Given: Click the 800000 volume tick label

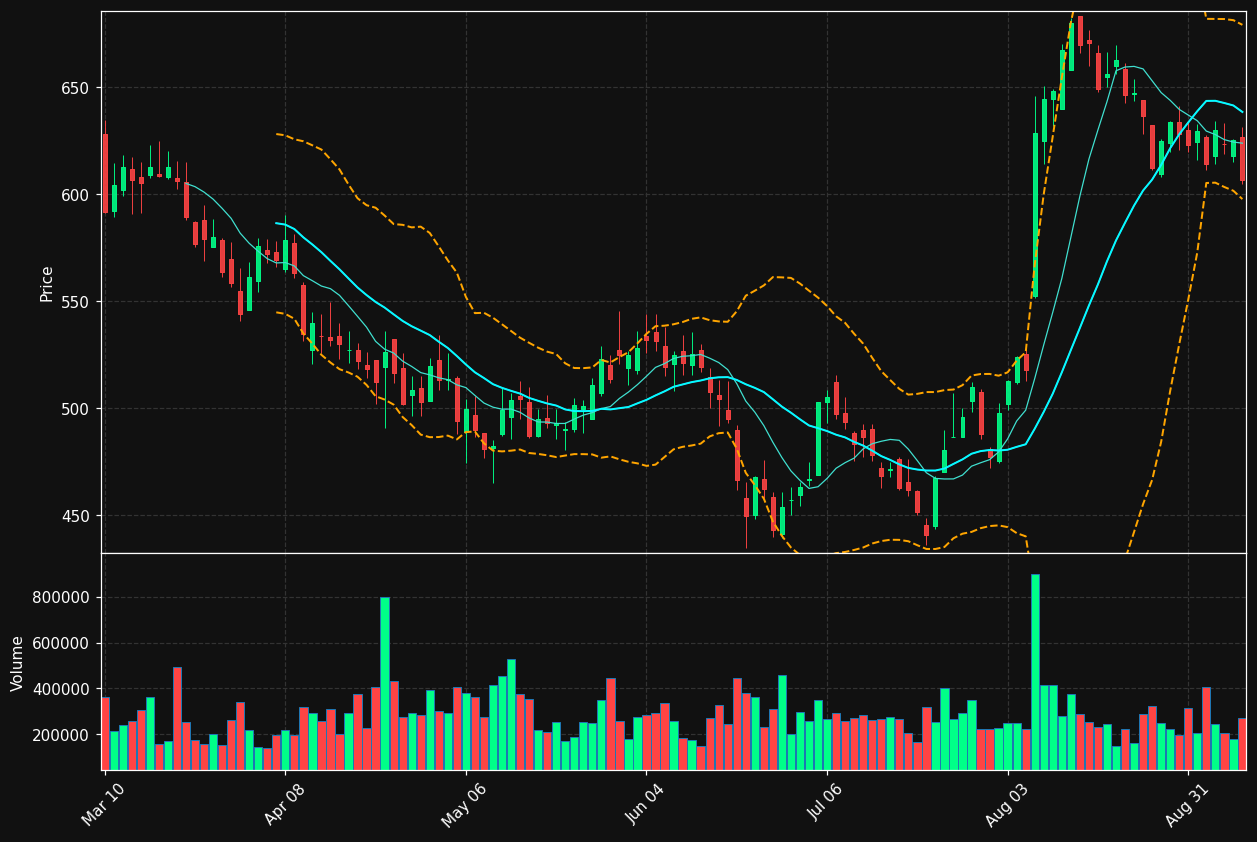Looking at the screenshot, I should click(x=62, y=598).
